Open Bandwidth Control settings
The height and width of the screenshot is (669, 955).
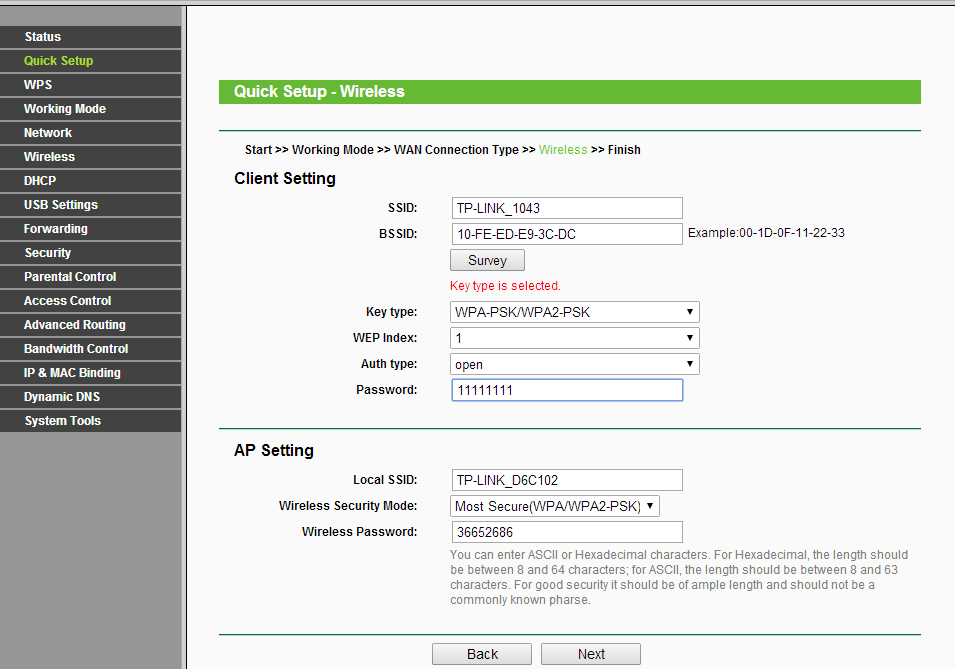tap(90, 349)
